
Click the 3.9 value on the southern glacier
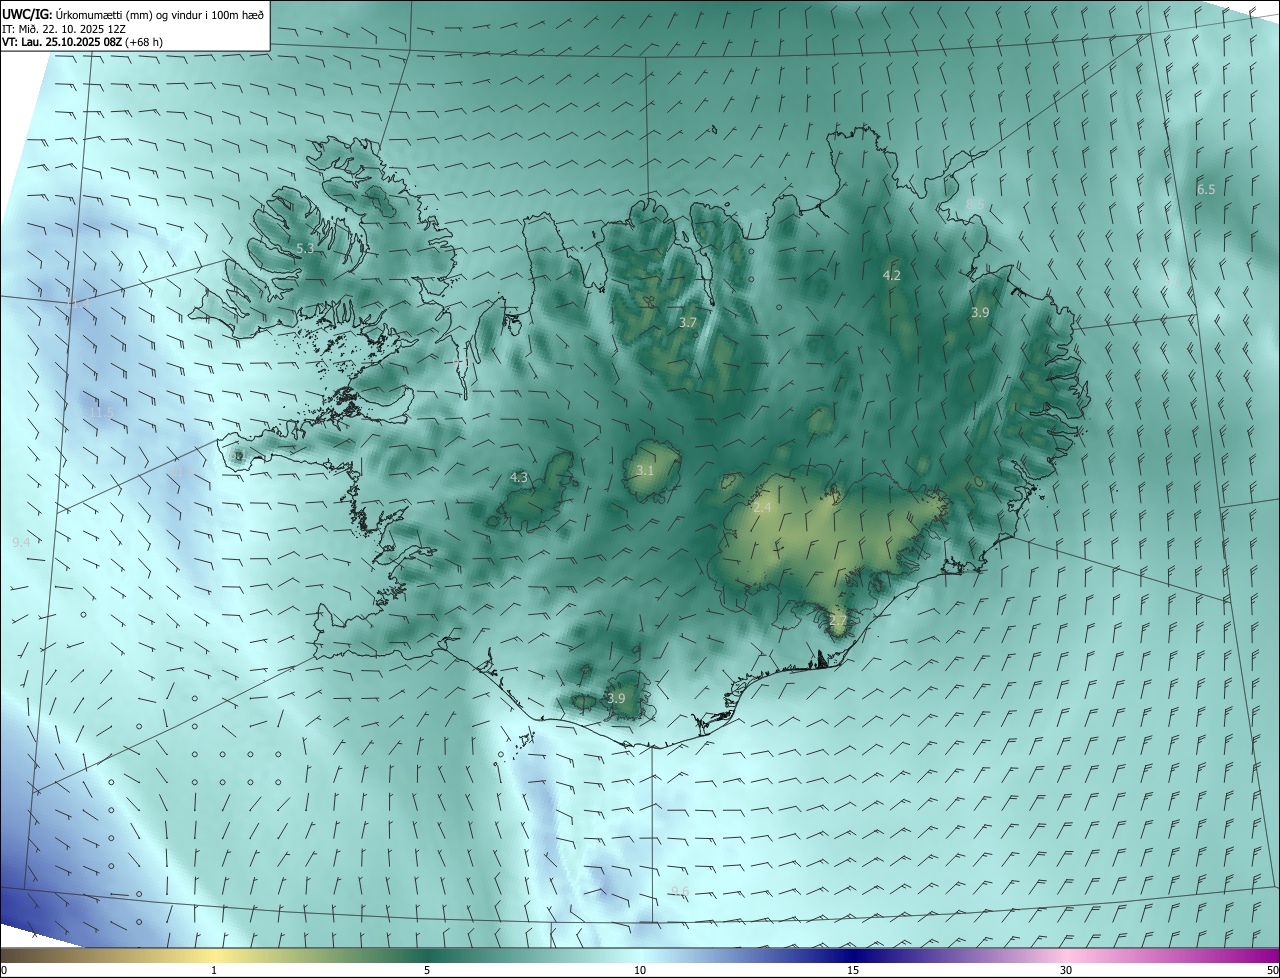click(616, 699)
